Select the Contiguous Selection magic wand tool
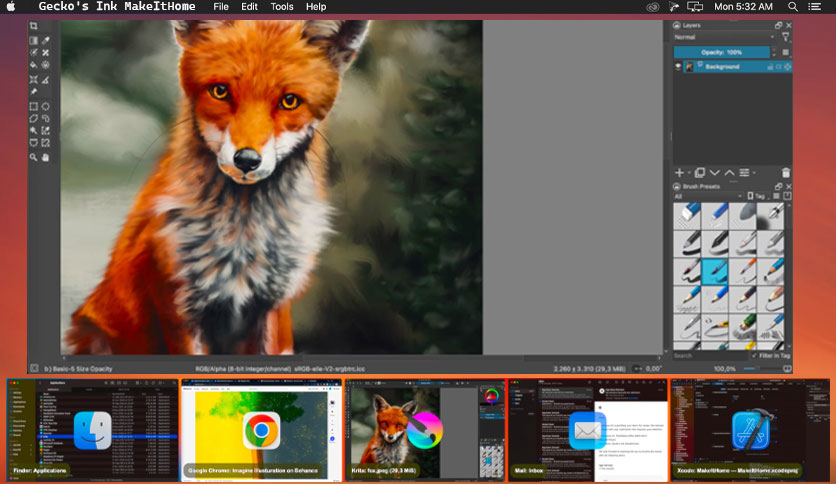836x484 pixels. pos(34,131)
